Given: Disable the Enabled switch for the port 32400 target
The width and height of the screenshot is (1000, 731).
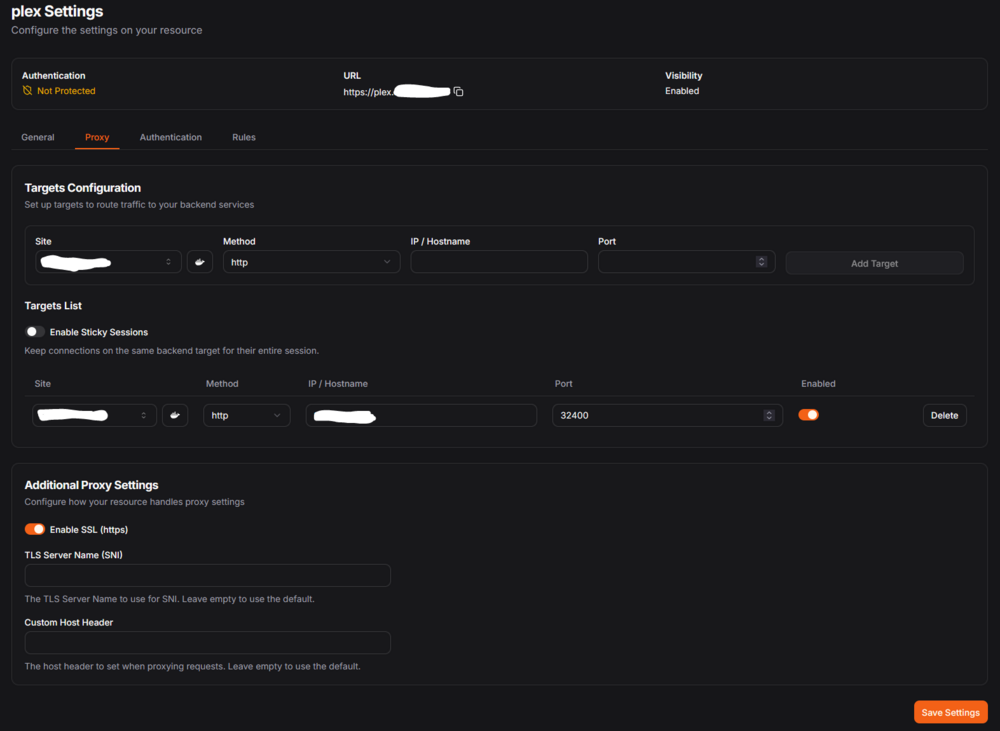Looking at the screenshot, I should tap(809, 415).
